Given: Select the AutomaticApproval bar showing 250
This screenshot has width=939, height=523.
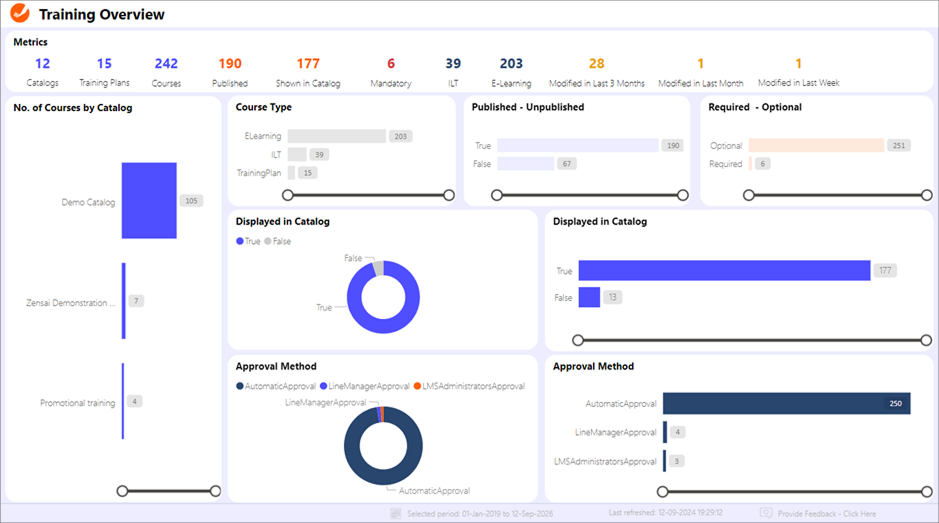Looking at the screenshot, I should 786,403.
